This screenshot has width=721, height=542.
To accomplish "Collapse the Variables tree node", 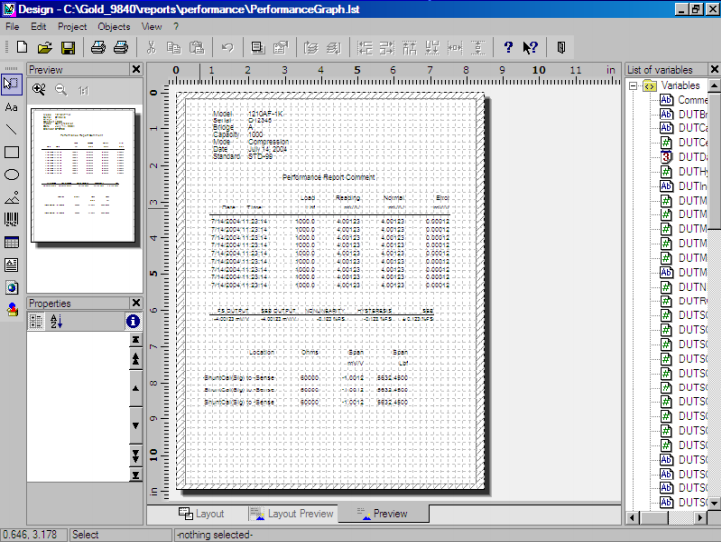I will [x=633, y=86].
